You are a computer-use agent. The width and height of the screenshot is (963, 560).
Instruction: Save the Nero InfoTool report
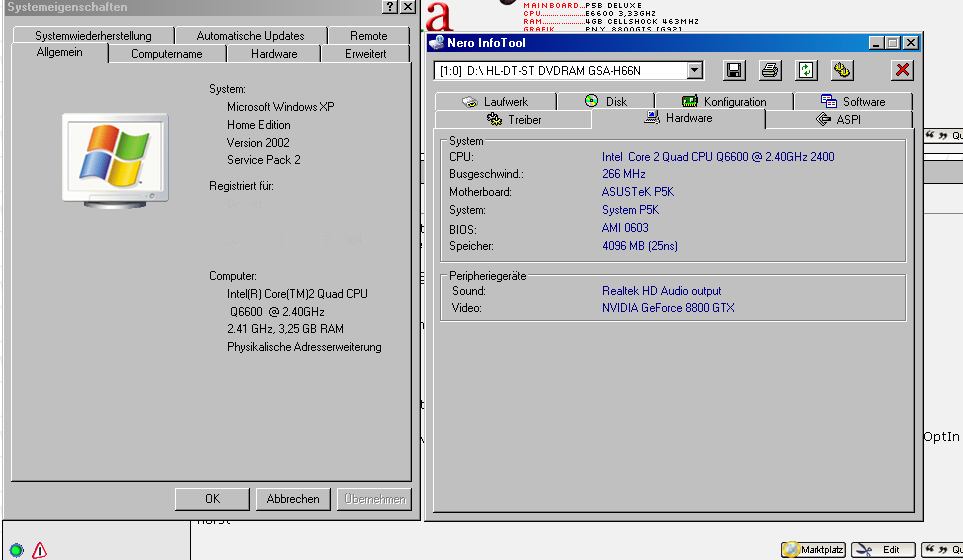click(x=733, y=71)
